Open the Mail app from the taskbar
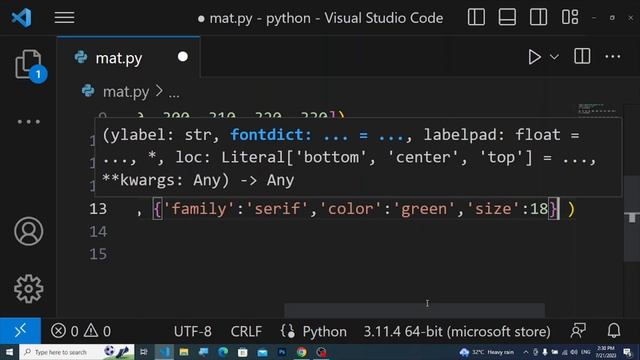Image resolution: width=640 pixels, height=360 pixels. click(x=262, y=352)
